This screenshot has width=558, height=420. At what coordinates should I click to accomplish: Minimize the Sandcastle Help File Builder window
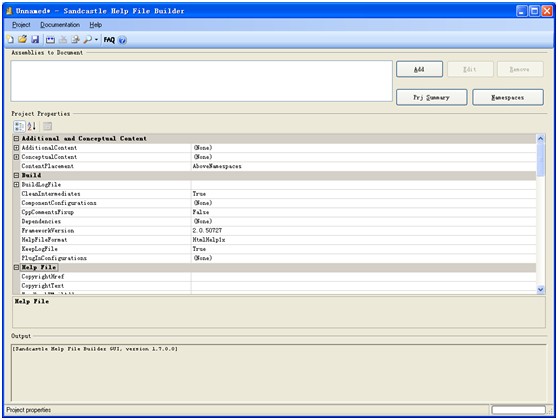tap(522, 11)
